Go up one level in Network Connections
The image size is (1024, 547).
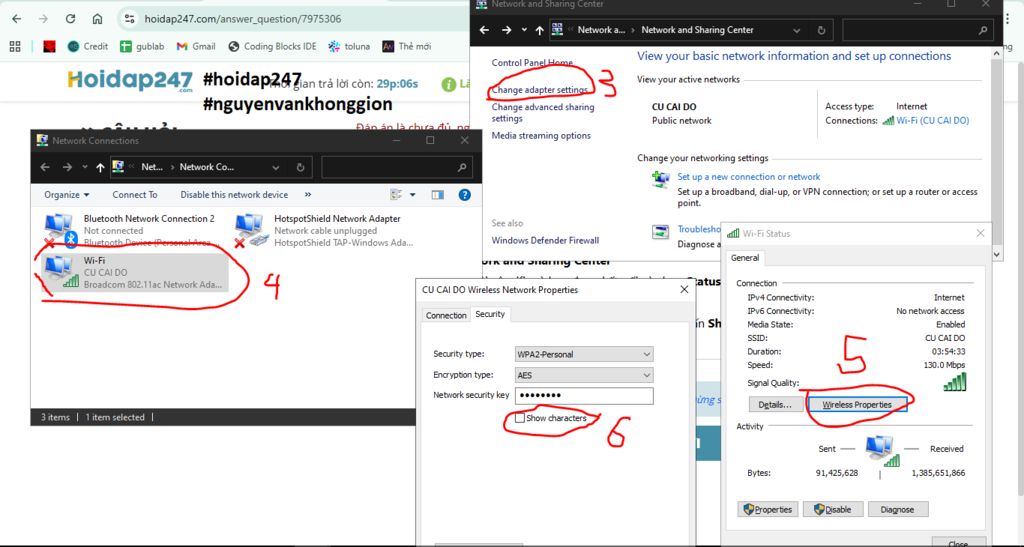click(x=100, y=167)
